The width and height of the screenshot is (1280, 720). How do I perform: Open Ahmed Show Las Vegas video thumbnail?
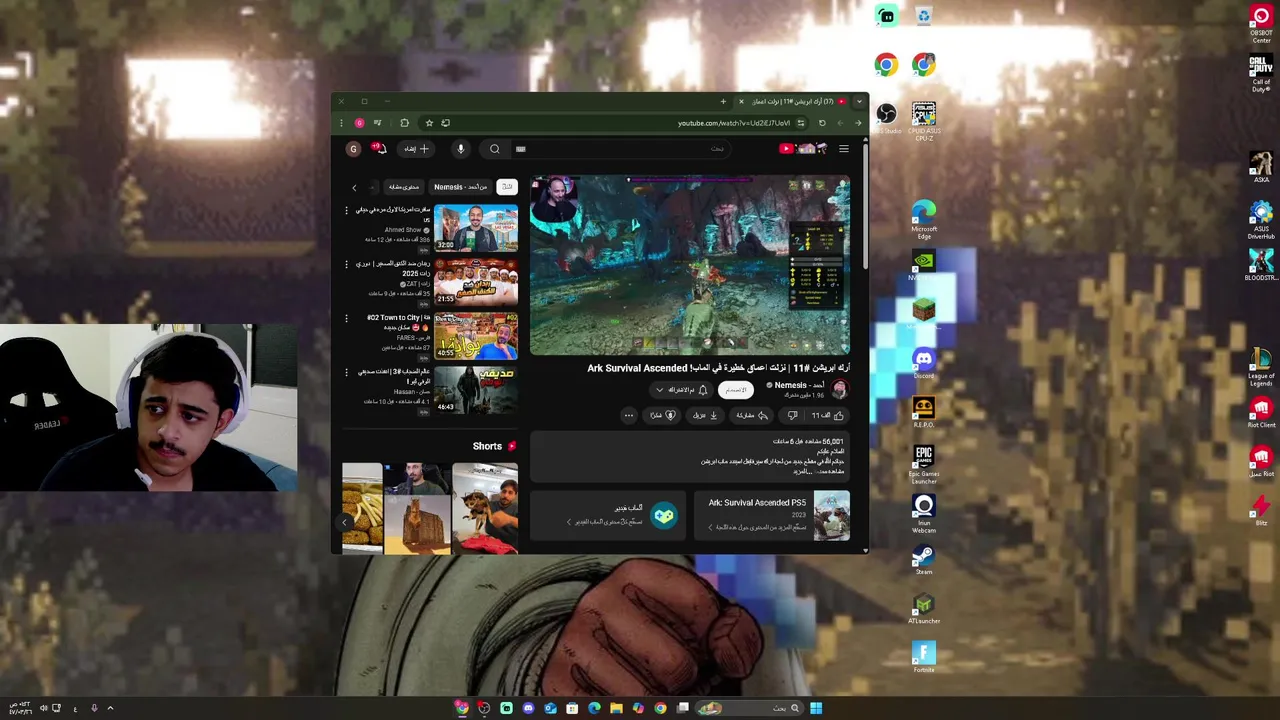pyautogui.click(x=476, y=228)
